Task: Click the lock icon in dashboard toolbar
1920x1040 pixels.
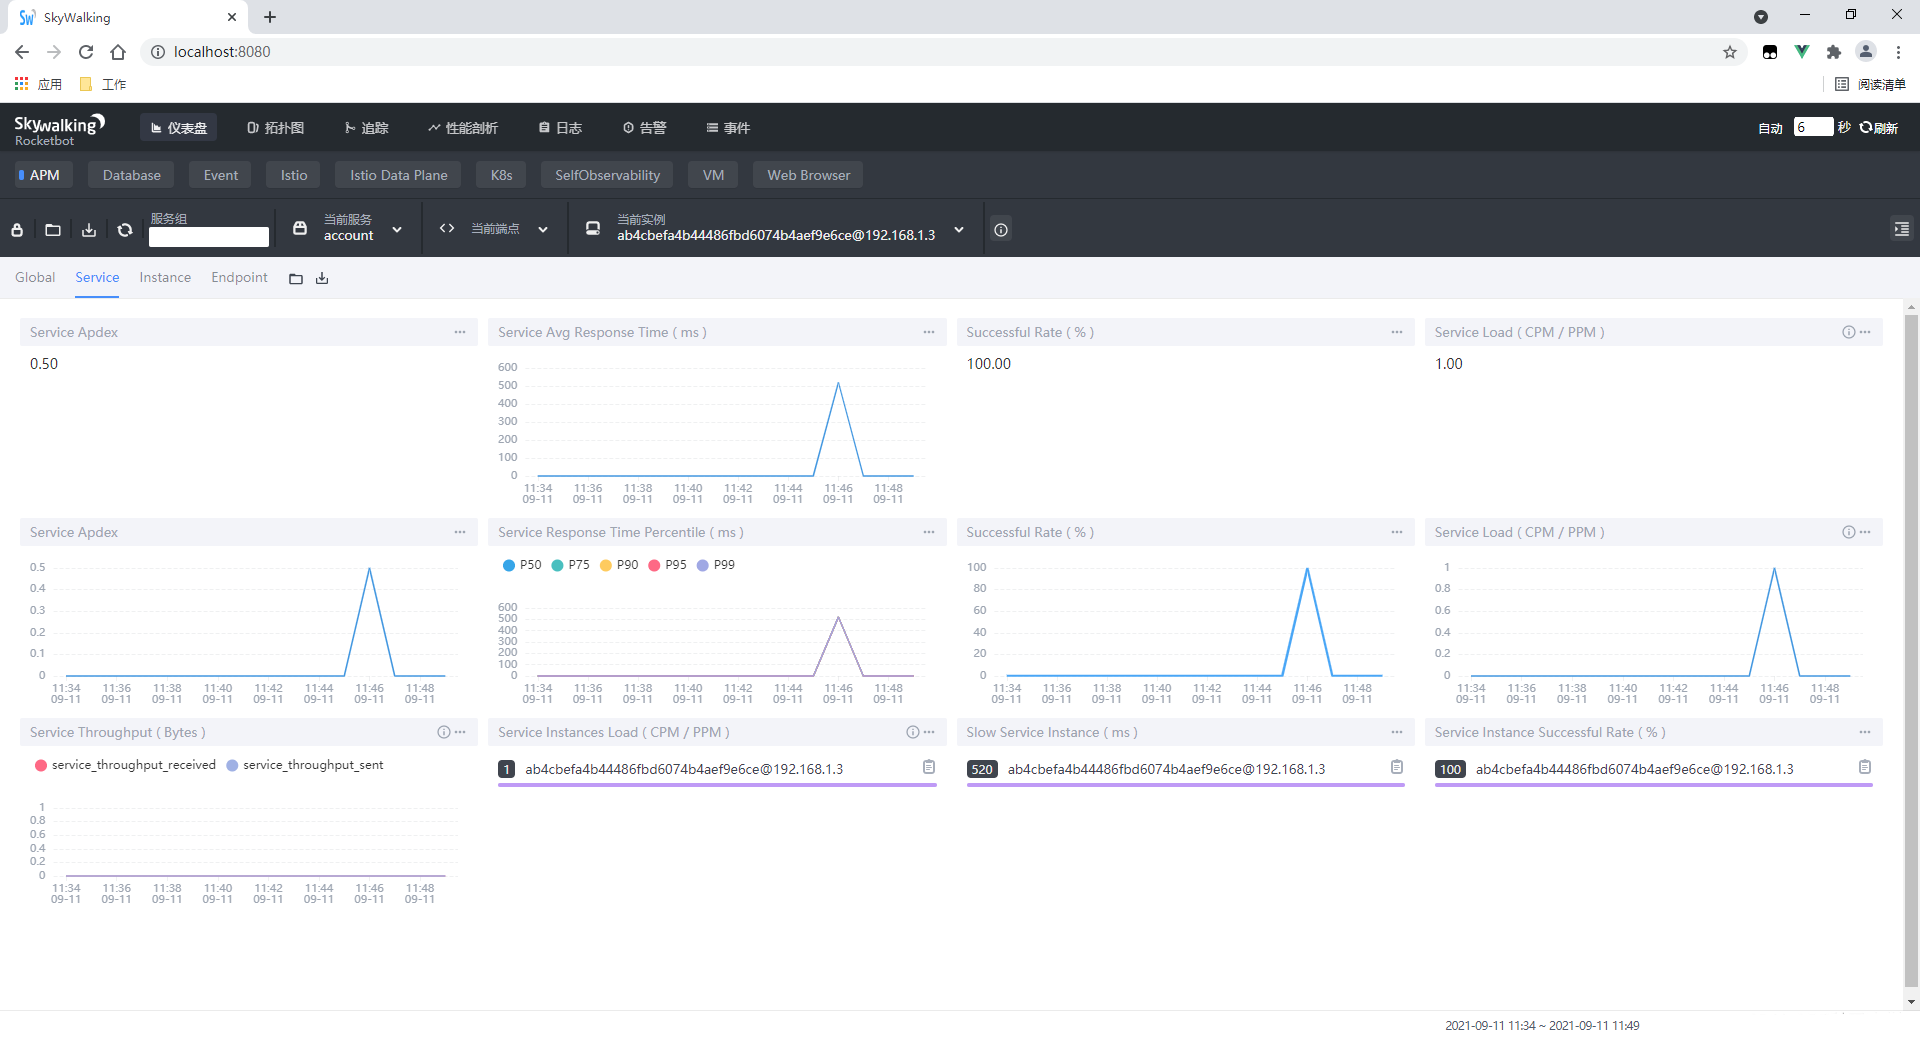Action: pyautogui.click(x=17, y=230)
